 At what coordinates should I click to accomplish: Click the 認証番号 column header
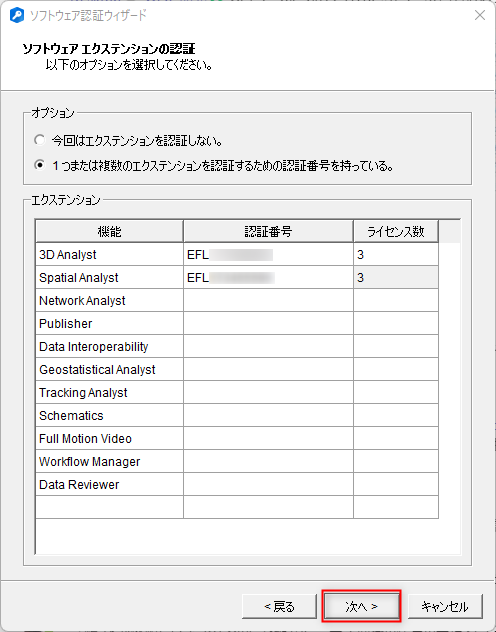tap(268, 231)
